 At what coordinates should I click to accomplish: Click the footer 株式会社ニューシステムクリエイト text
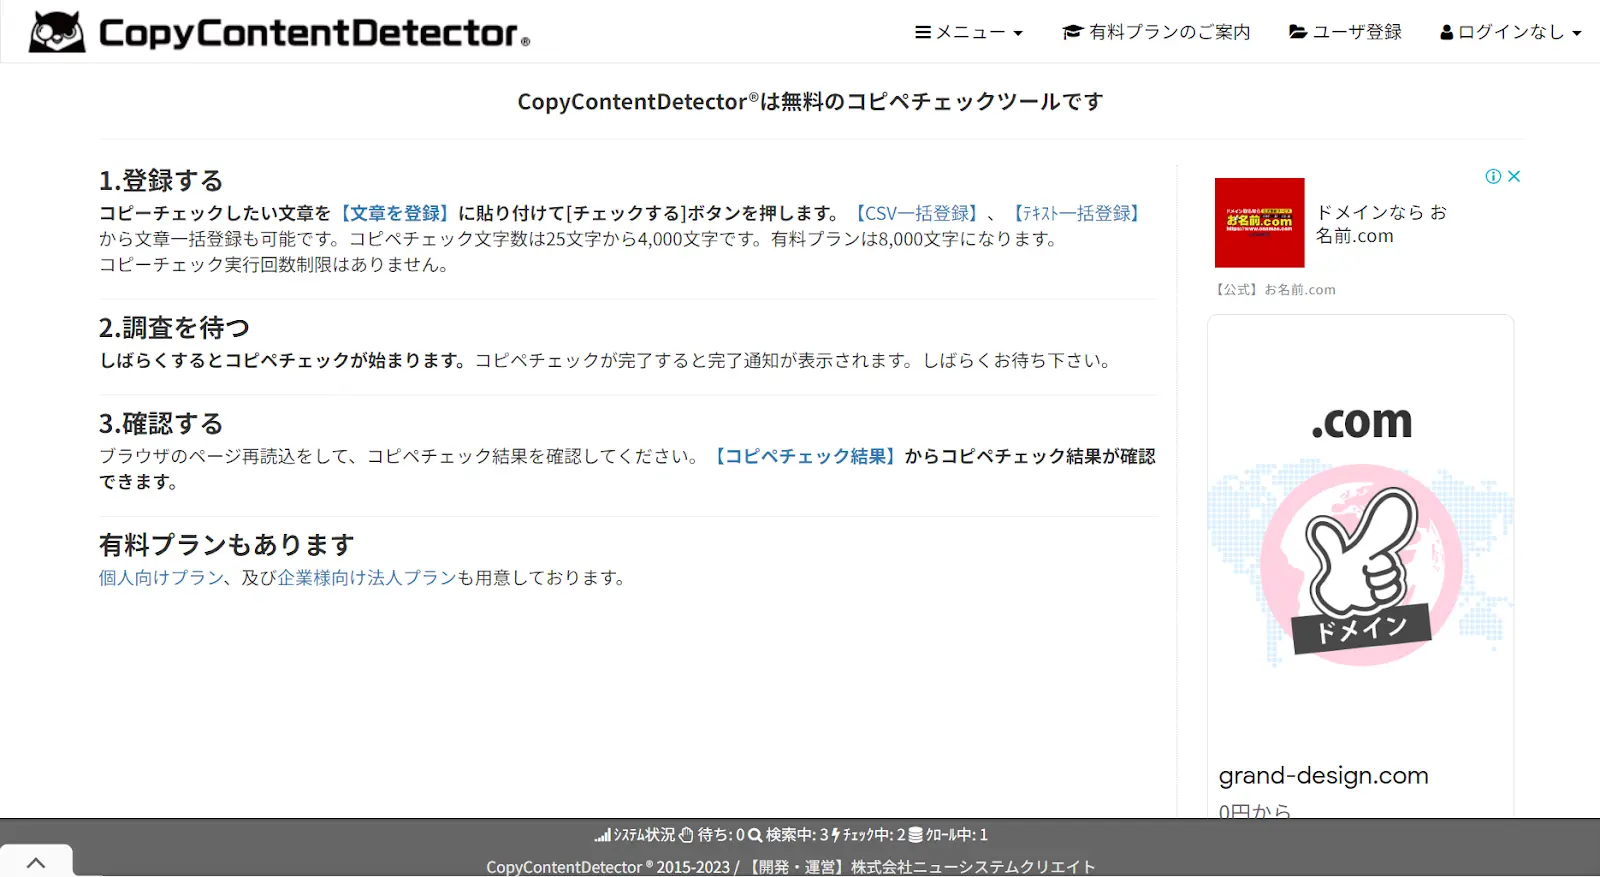(x=973, y=867)
